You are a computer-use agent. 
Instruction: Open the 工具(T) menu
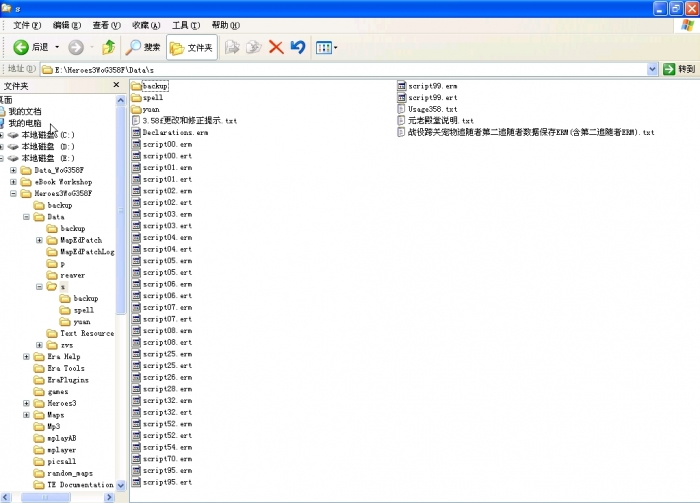point(185,24)
